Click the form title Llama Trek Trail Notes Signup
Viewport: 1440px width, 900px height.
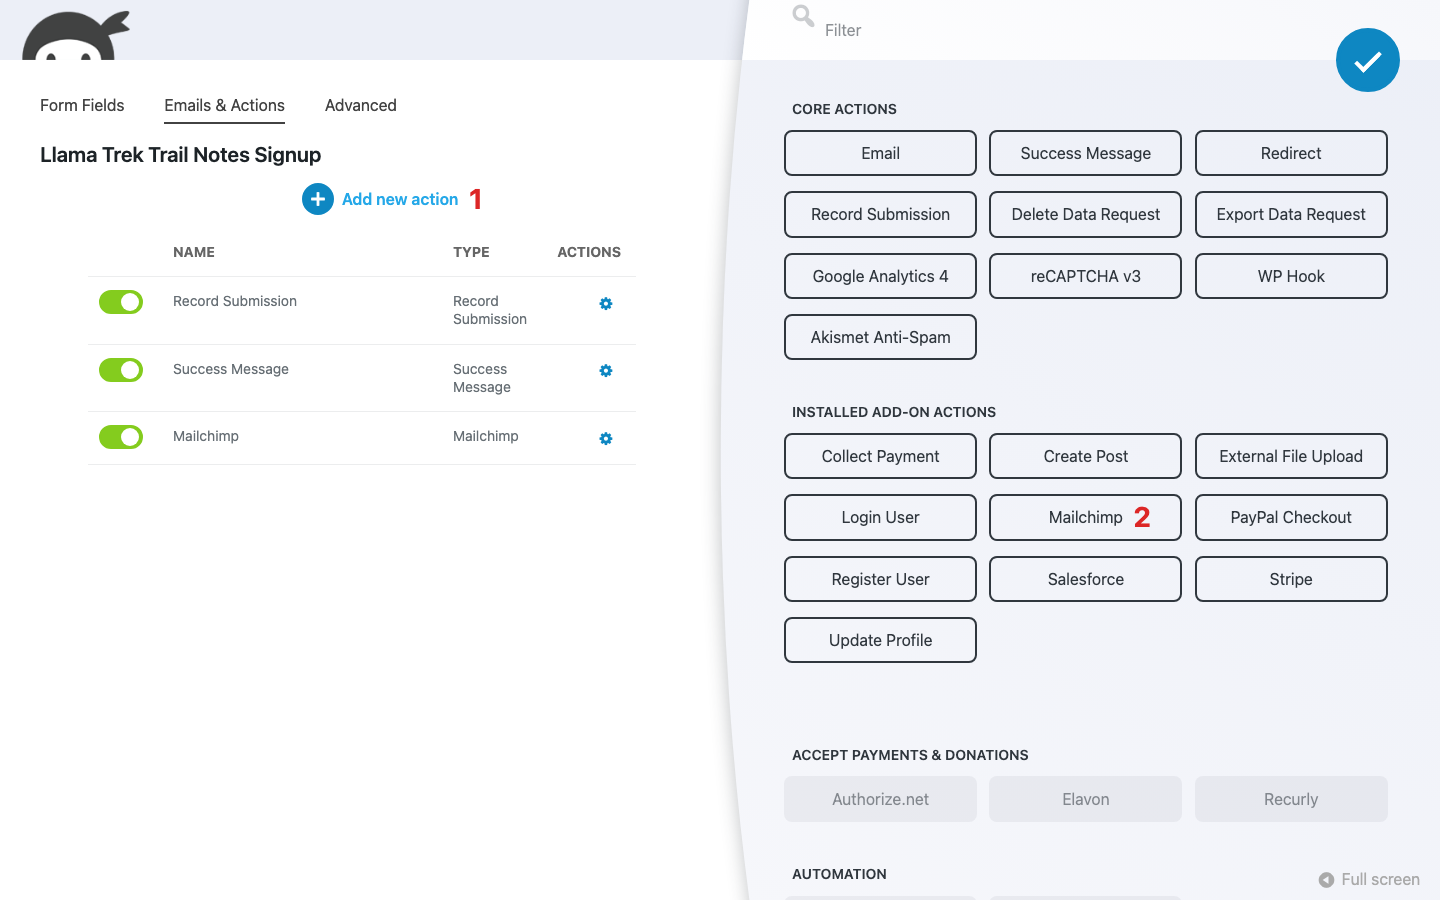180,155
